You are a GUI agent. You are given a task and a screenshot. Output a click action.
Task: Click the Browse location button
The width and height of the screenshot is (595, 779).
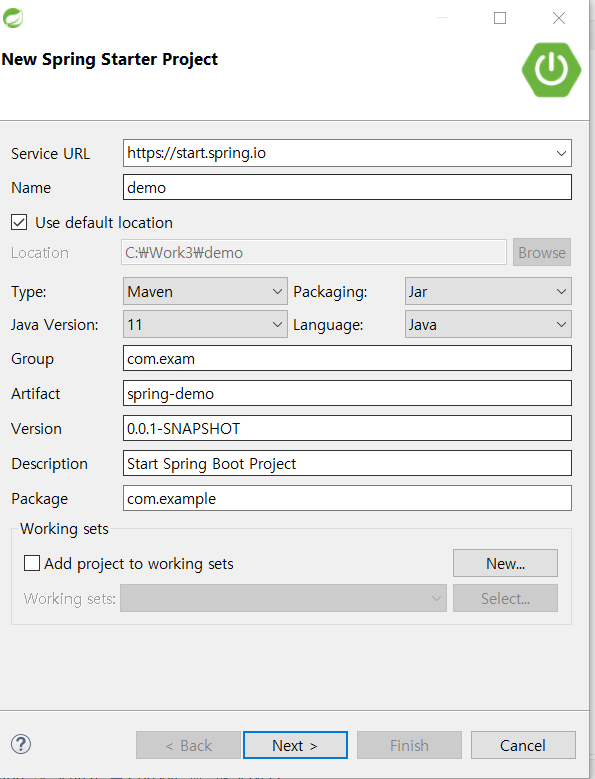(542, 252)
